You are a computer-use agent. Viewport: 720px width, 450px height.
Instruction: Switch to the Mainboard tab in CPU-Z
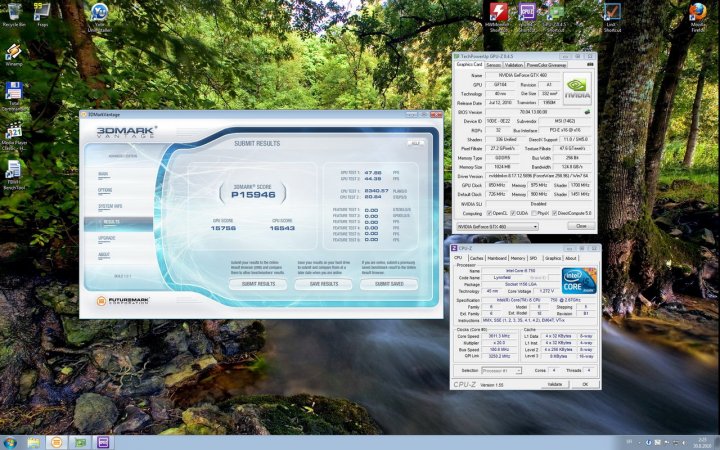point(497,259)
